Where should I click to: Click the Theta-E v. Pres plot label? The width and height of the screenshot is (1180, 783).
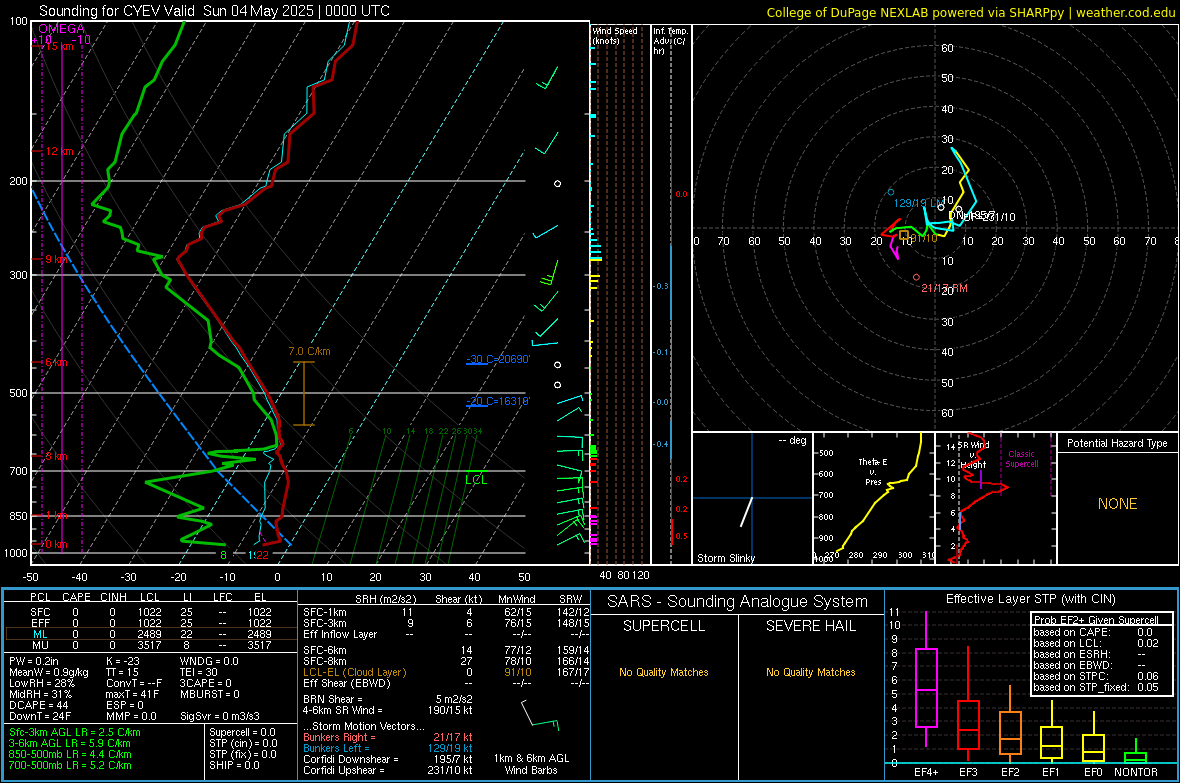tap(873, 471)
